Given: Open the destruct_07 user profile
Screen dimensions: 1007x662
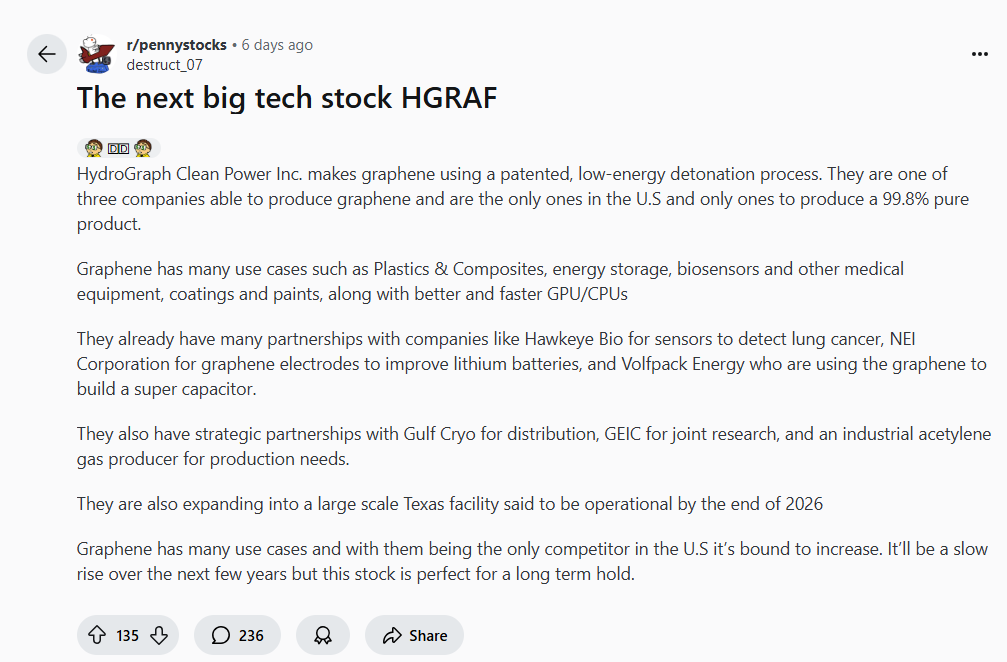Looking at the screenshot, I should click(164, 65).
